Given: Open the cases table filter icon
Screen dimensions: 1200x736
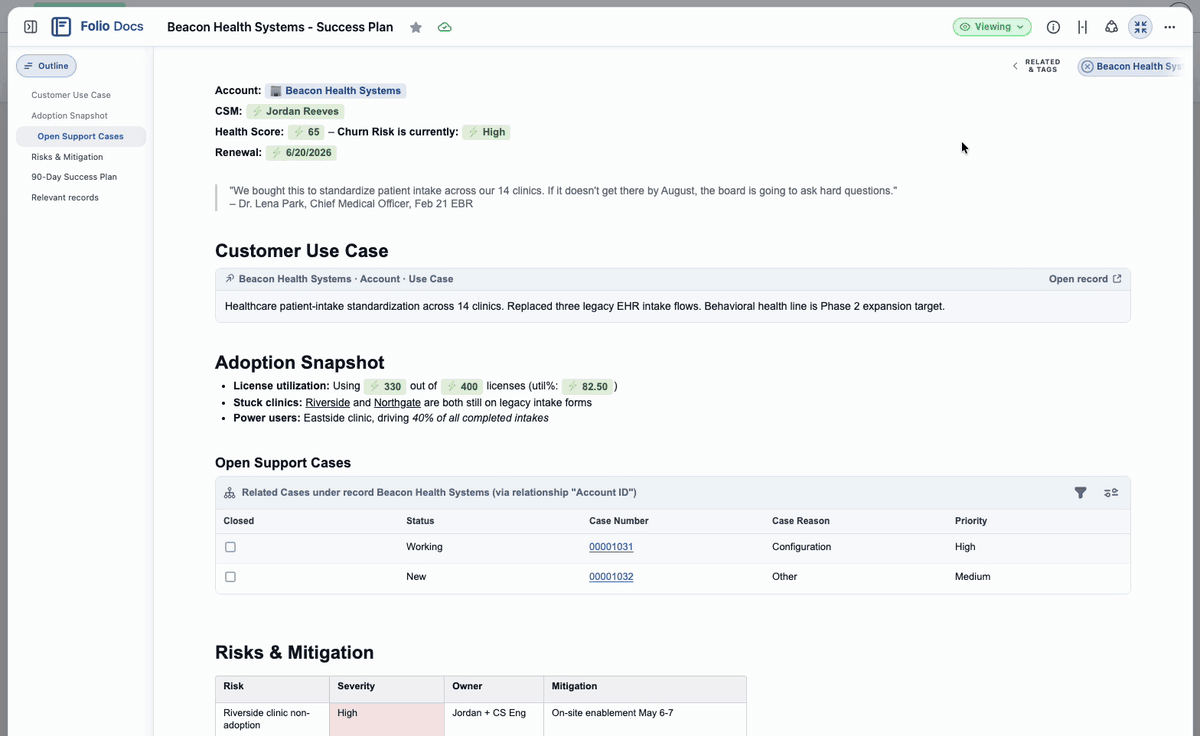Looking at the screenshot, I should 1080,493.
